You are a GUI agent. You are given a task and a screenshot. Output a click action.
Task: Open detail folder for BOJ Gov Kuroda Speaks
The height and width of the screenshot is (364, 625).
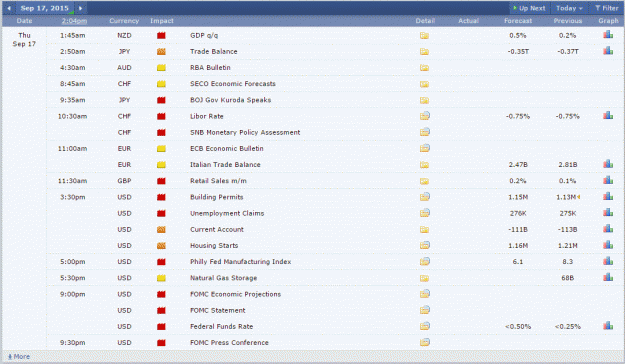(424, 100)
